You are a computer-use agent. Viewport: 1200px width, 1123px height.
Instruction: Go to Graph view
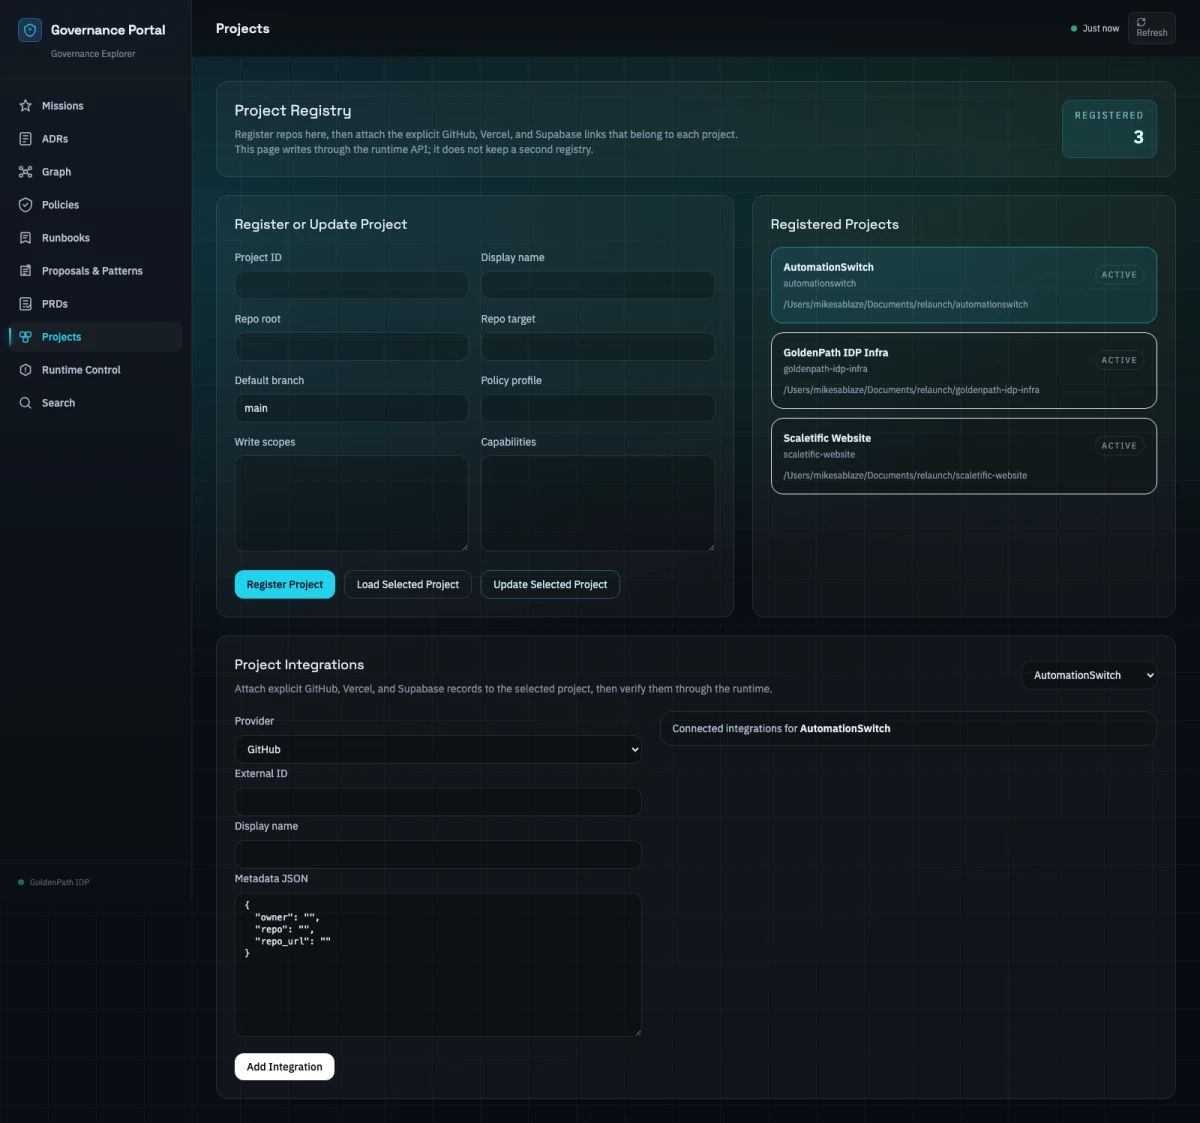[95, 172]
